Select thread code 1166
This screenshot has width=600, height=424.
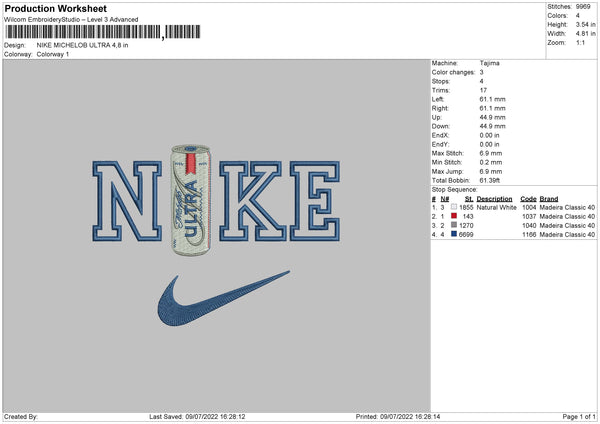[x=529, y=235]
